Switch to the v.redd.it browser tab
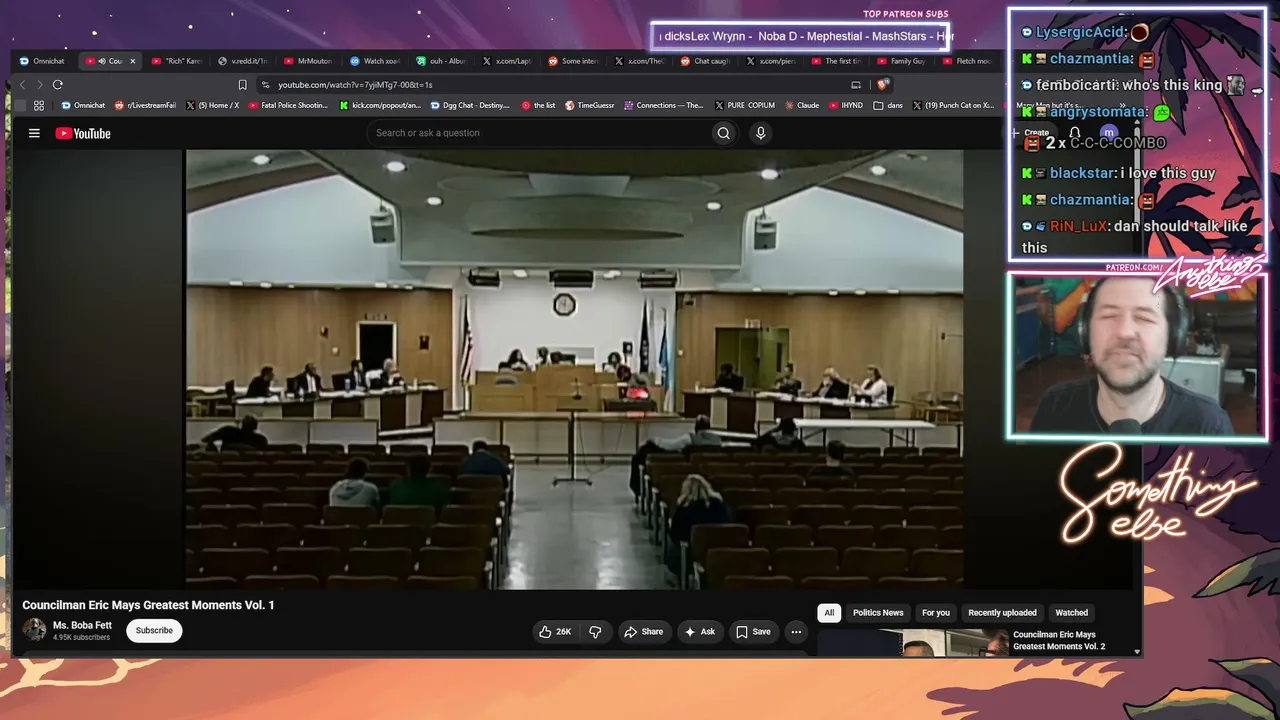Viewport: 1280px width, 720px height. point(243,61)
